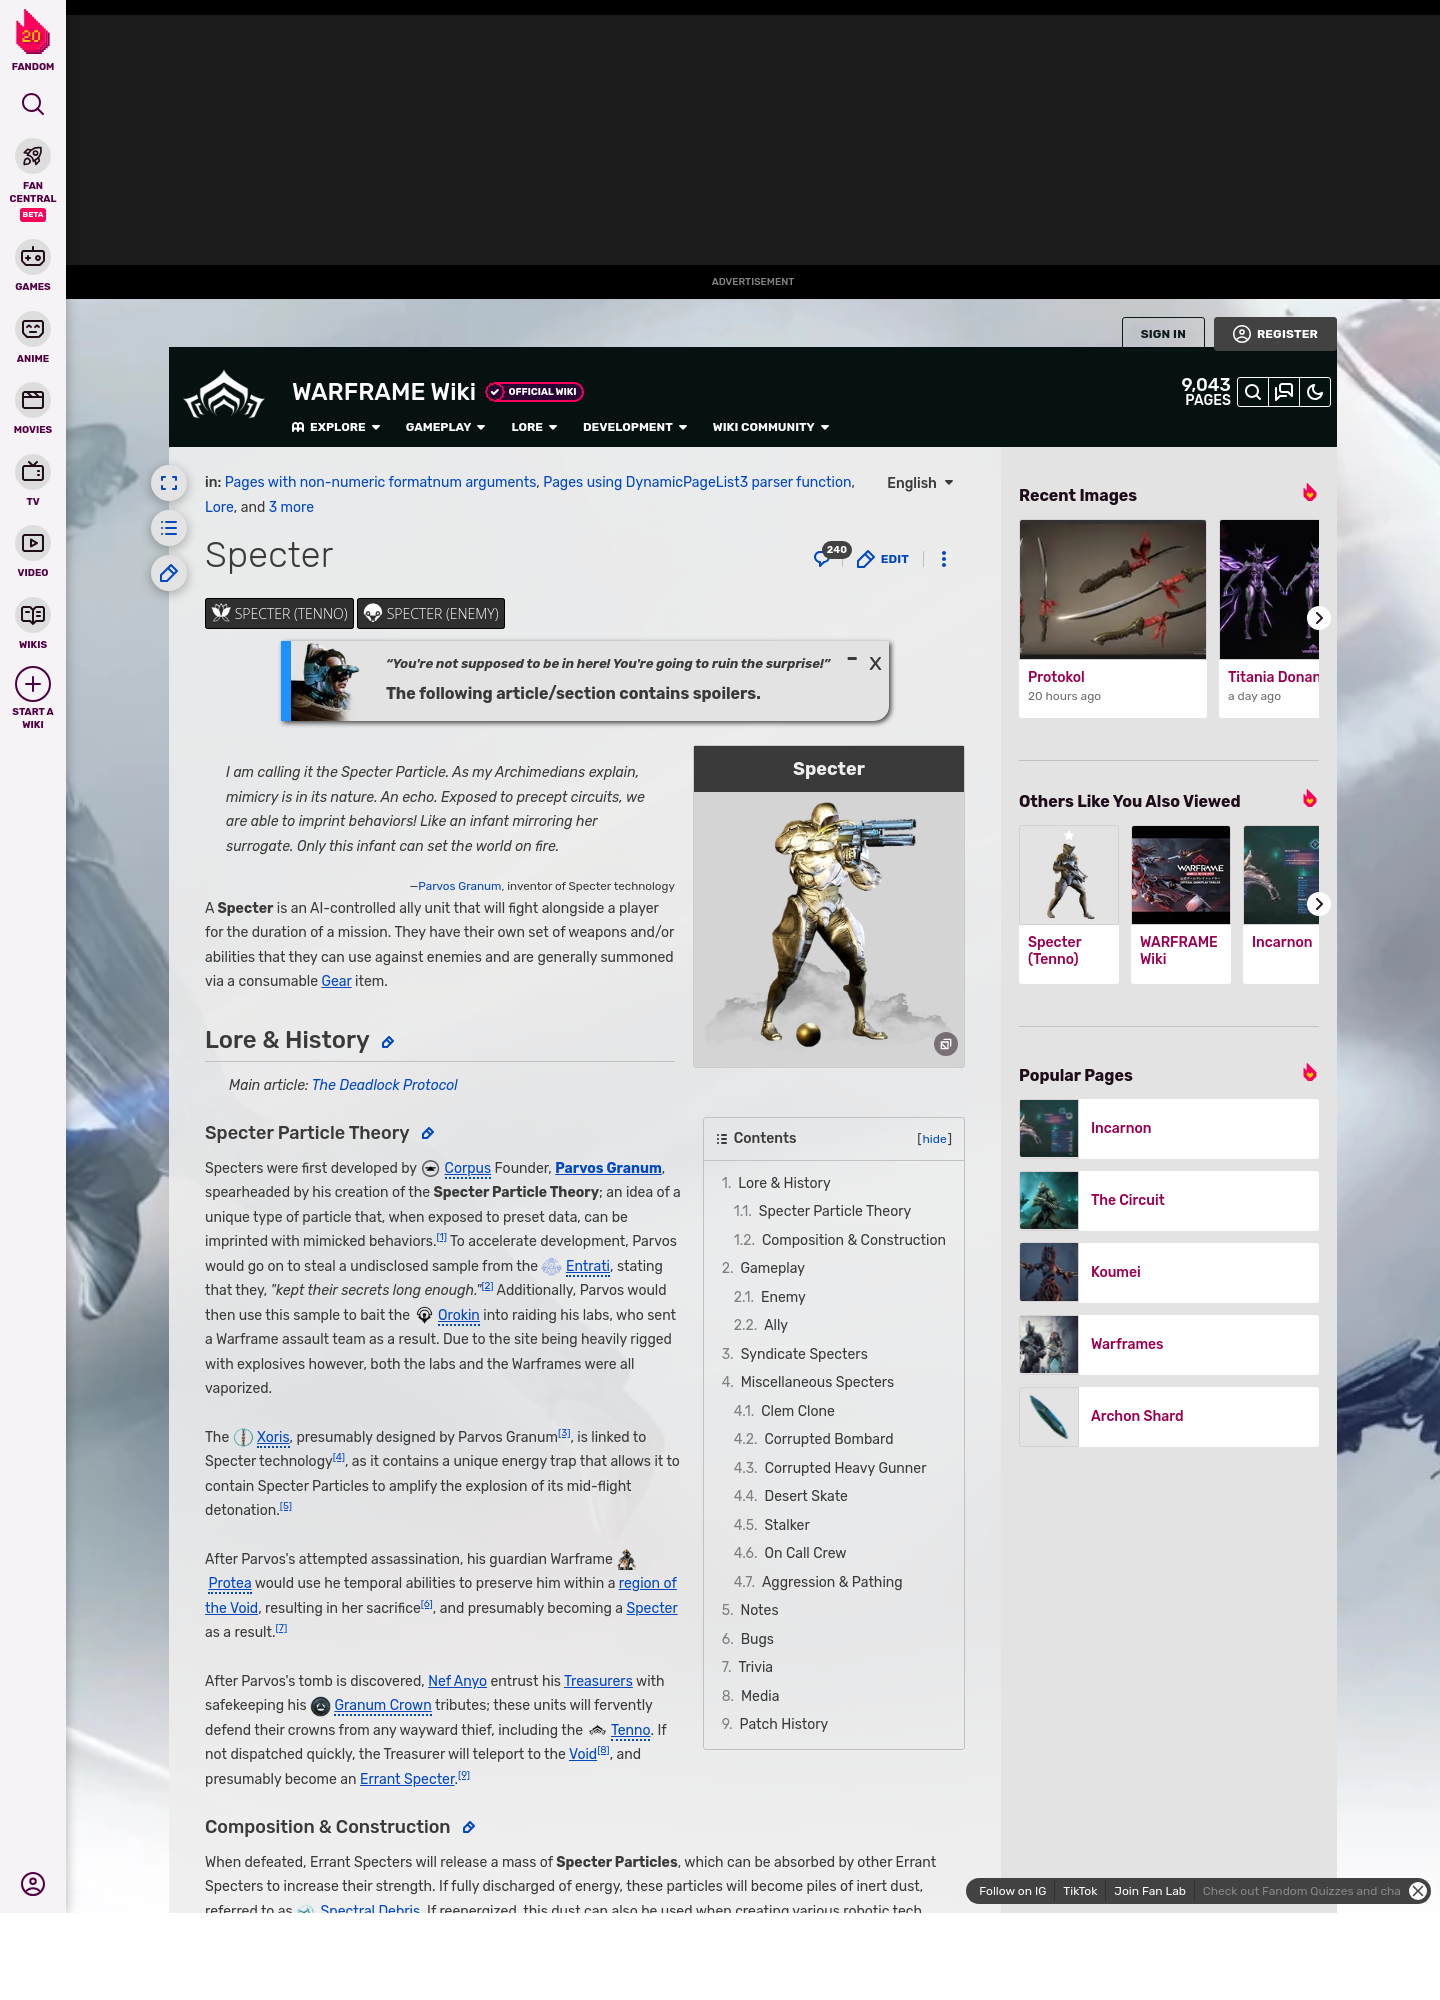Open The Circuit popular page
This screenshot has width=1440, height=2000.
(x=1169, y=1200)
